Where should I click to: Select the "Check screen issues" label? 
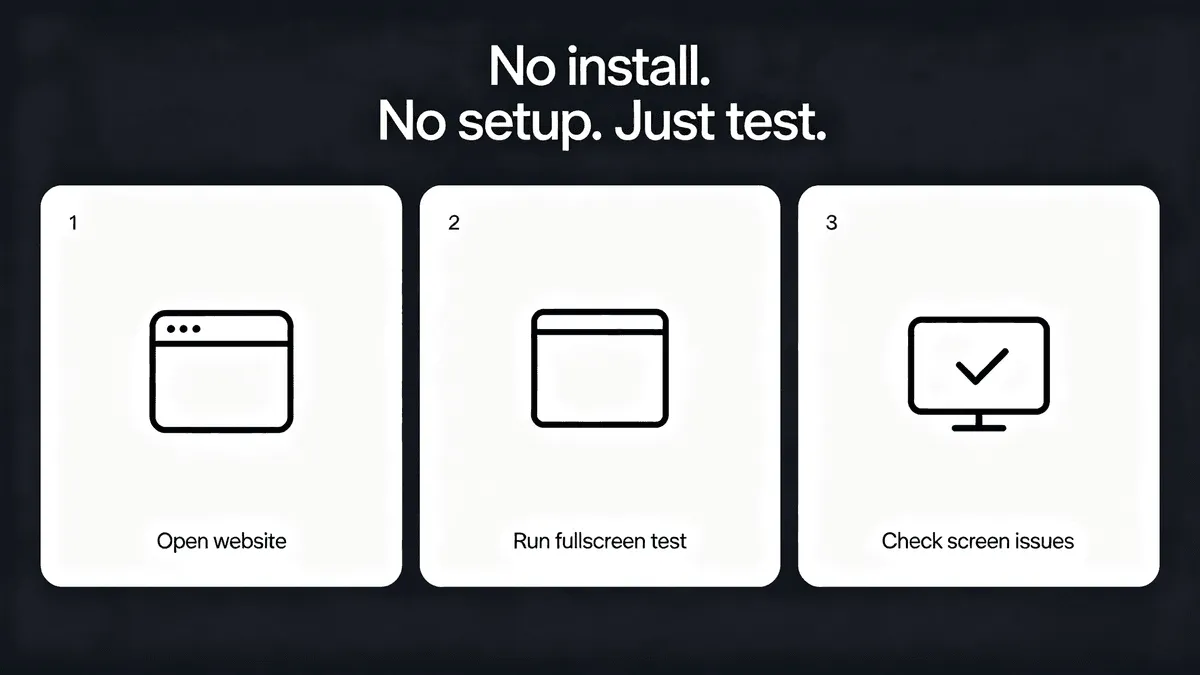(x=978, y=541)
